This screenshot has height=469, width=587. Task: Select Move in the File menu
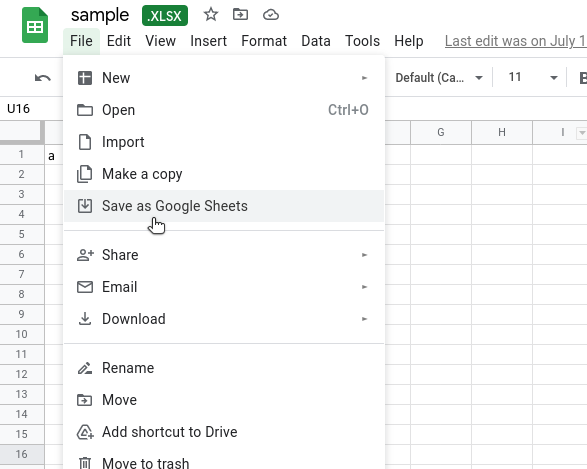224,400
